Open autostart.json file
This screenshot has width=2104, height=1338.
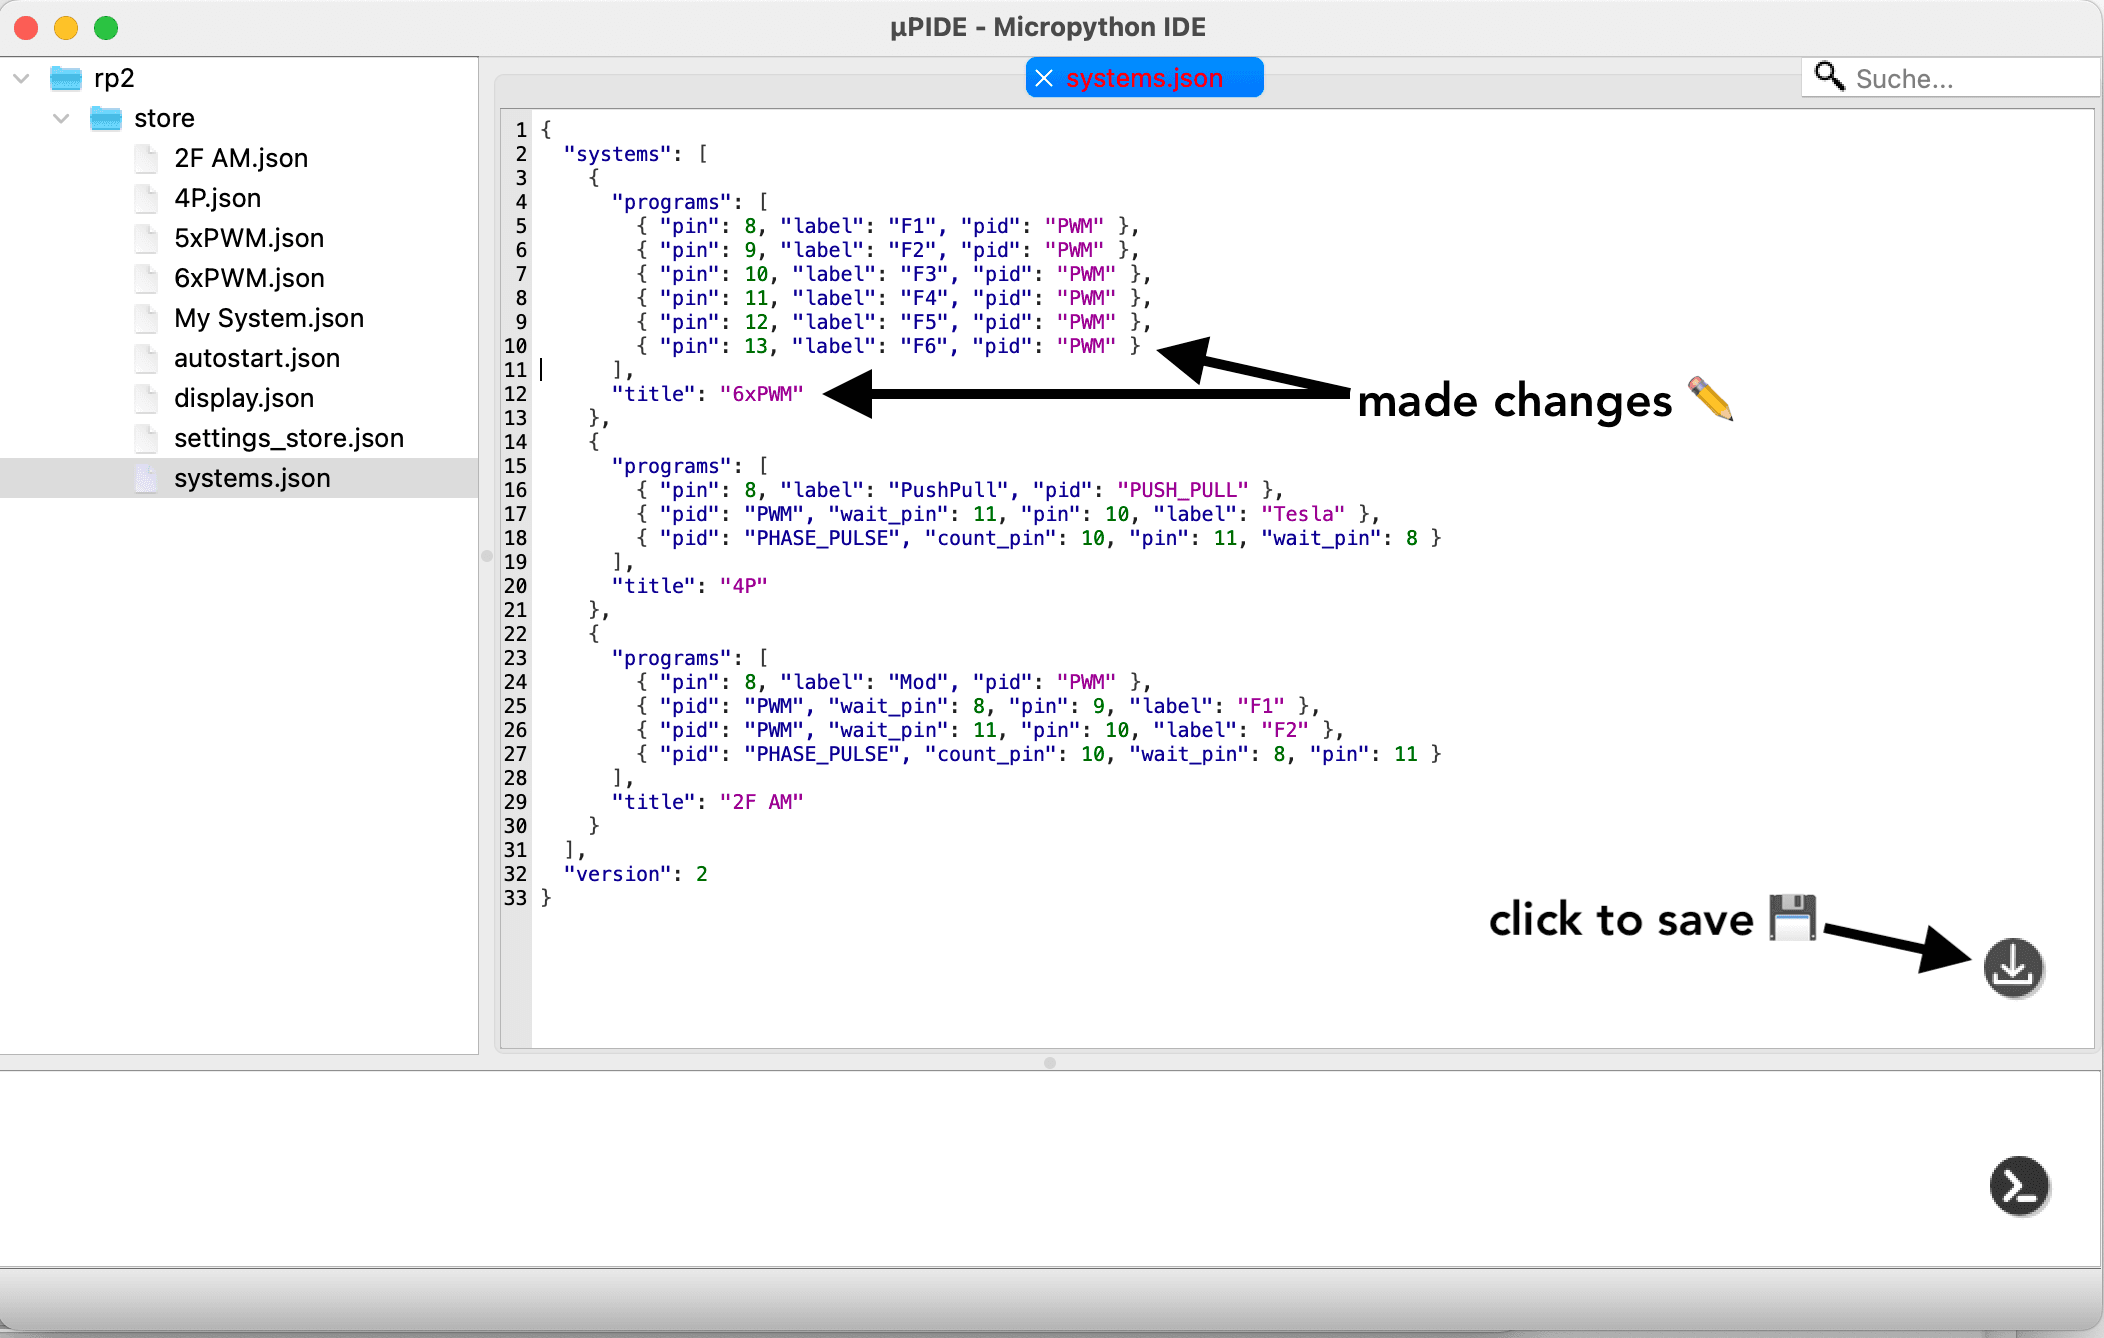point(256,358)
